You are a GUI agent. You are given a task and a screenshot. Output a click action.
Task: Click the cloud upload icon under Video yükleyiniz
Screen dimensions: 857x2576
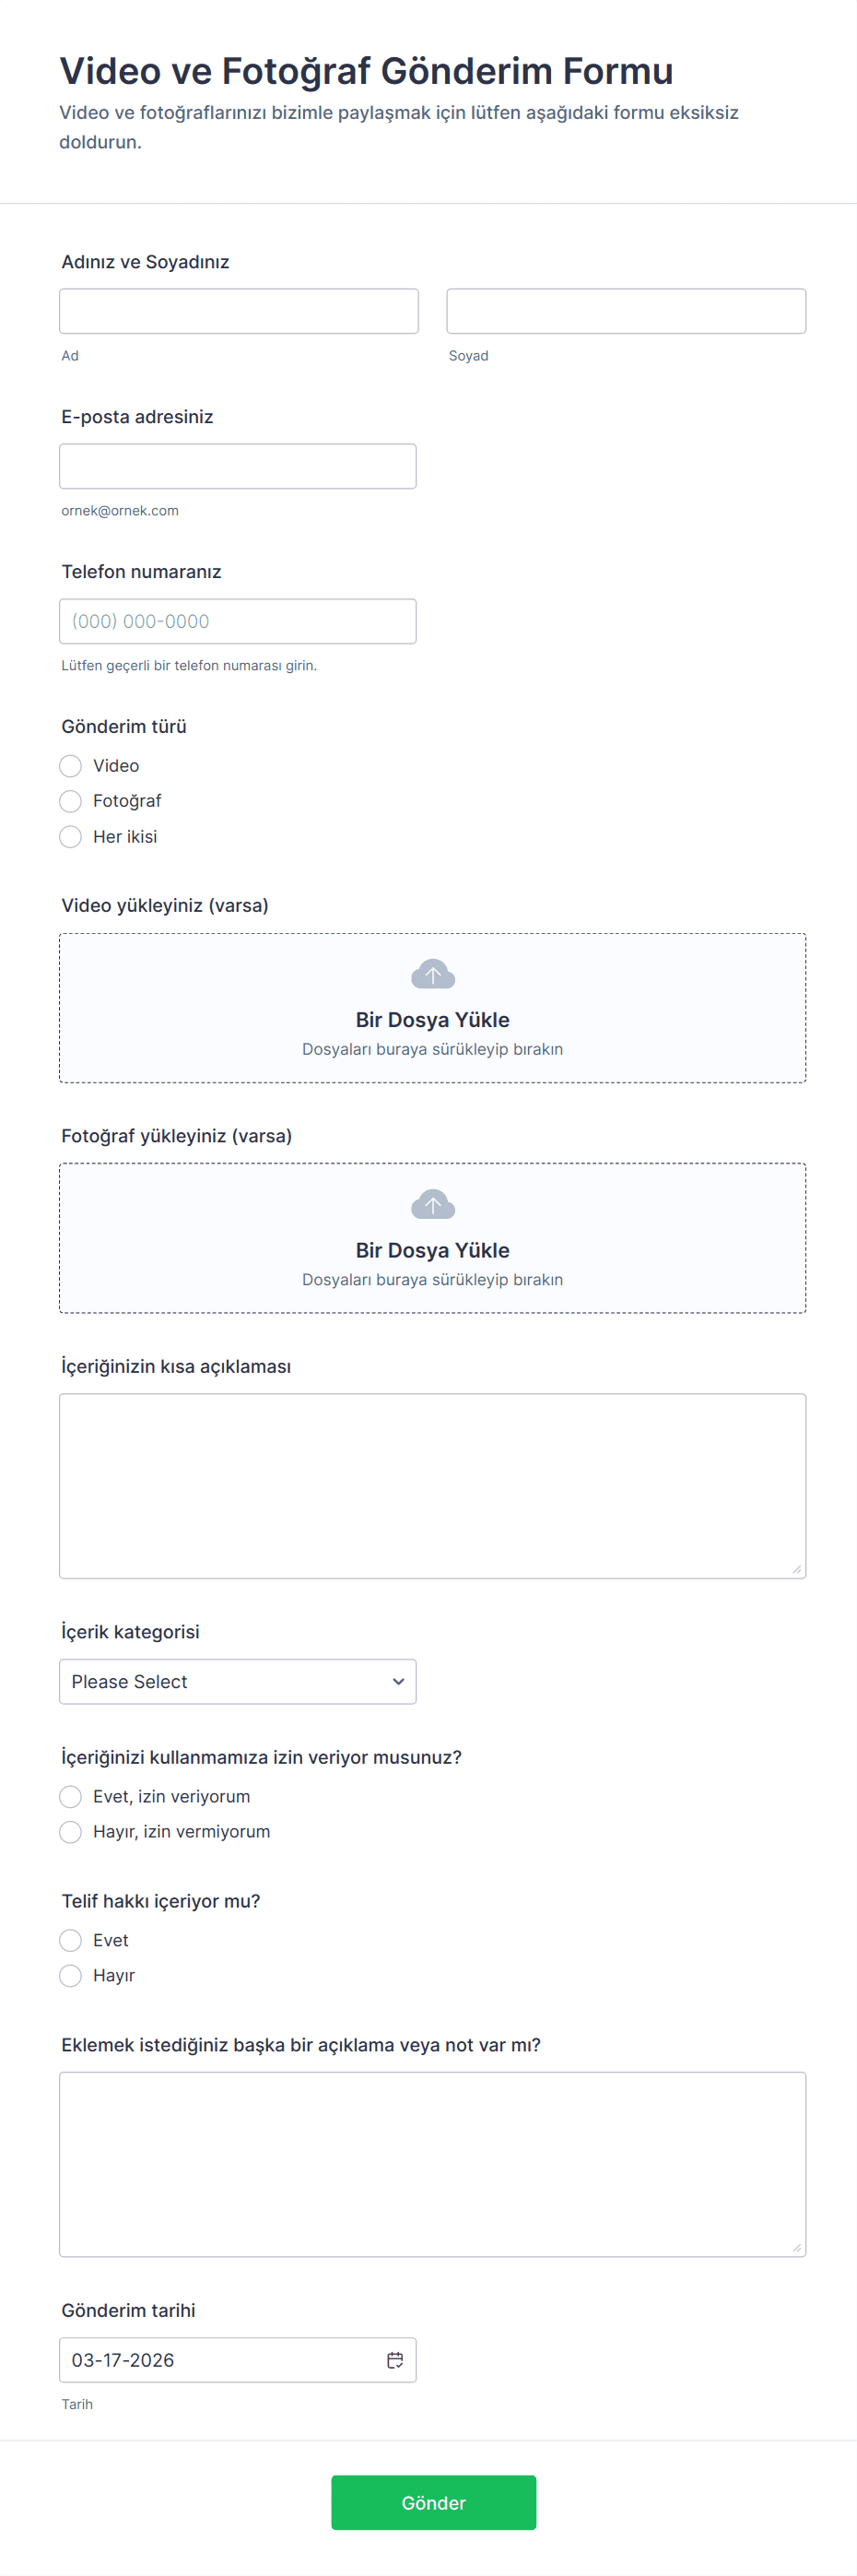[x=432, y=974]
